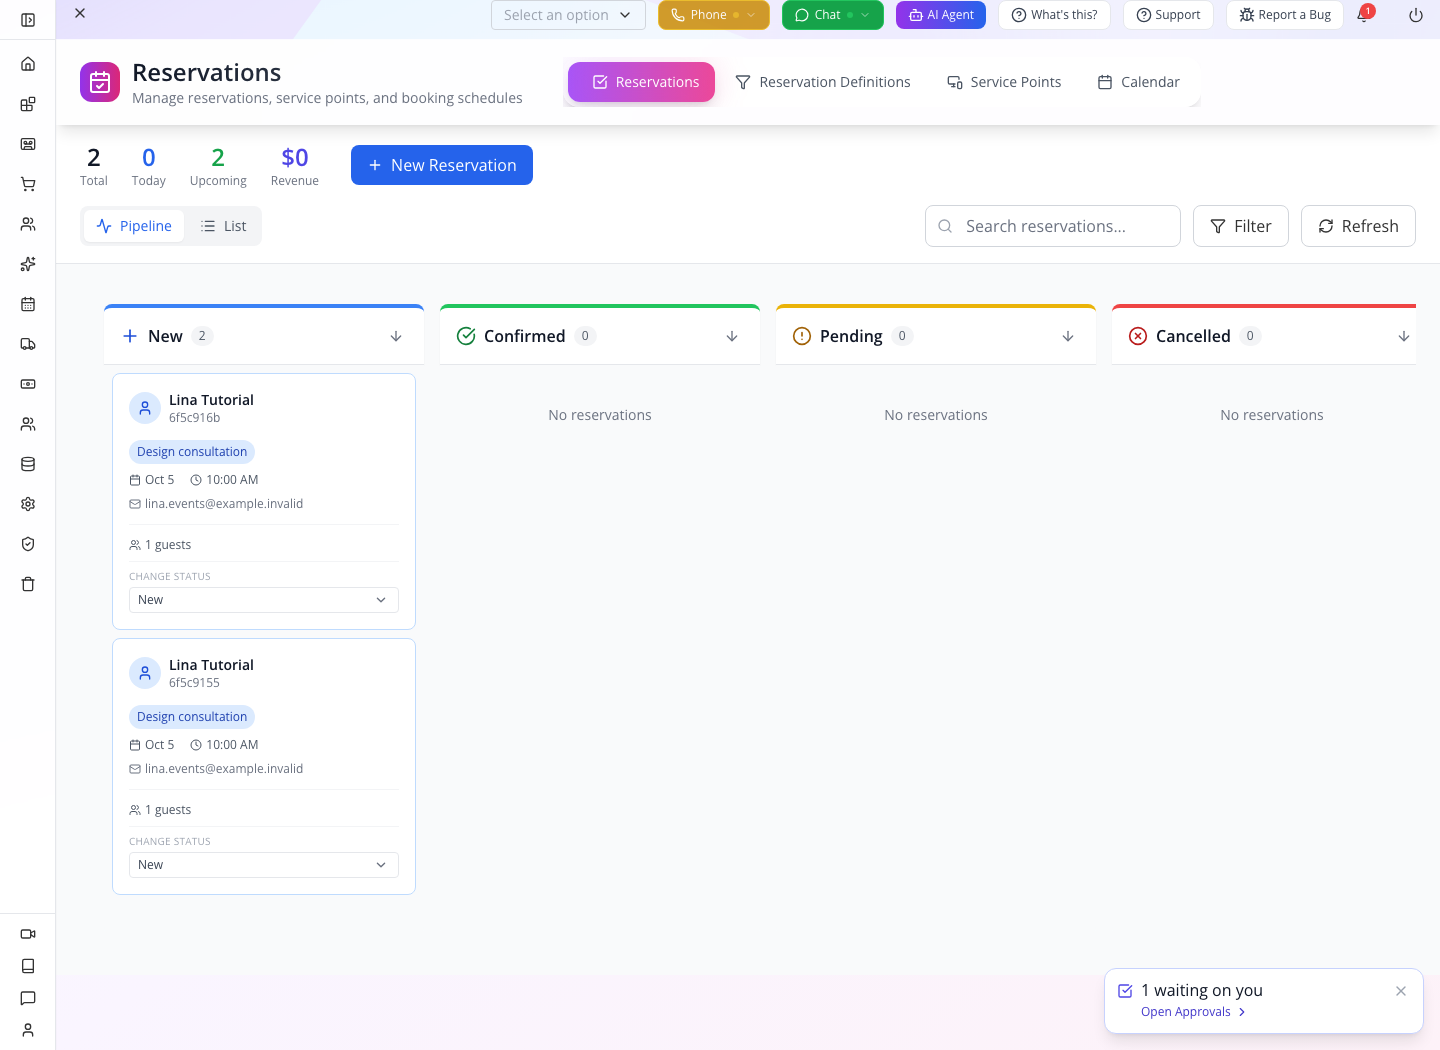Viewport: 1440px width, 1050px height.
Task: Click the power logout icon
Action: click(1416, 15)
